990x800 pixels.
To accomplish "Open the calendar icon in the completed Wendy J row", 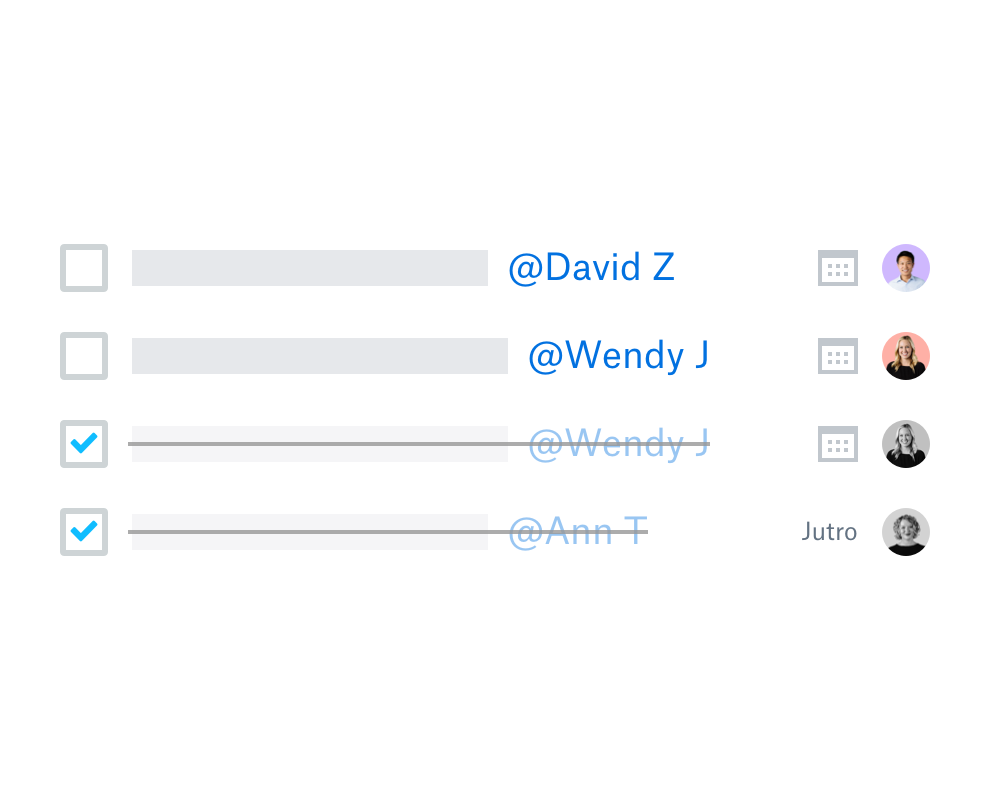I will tap(837, 444).
